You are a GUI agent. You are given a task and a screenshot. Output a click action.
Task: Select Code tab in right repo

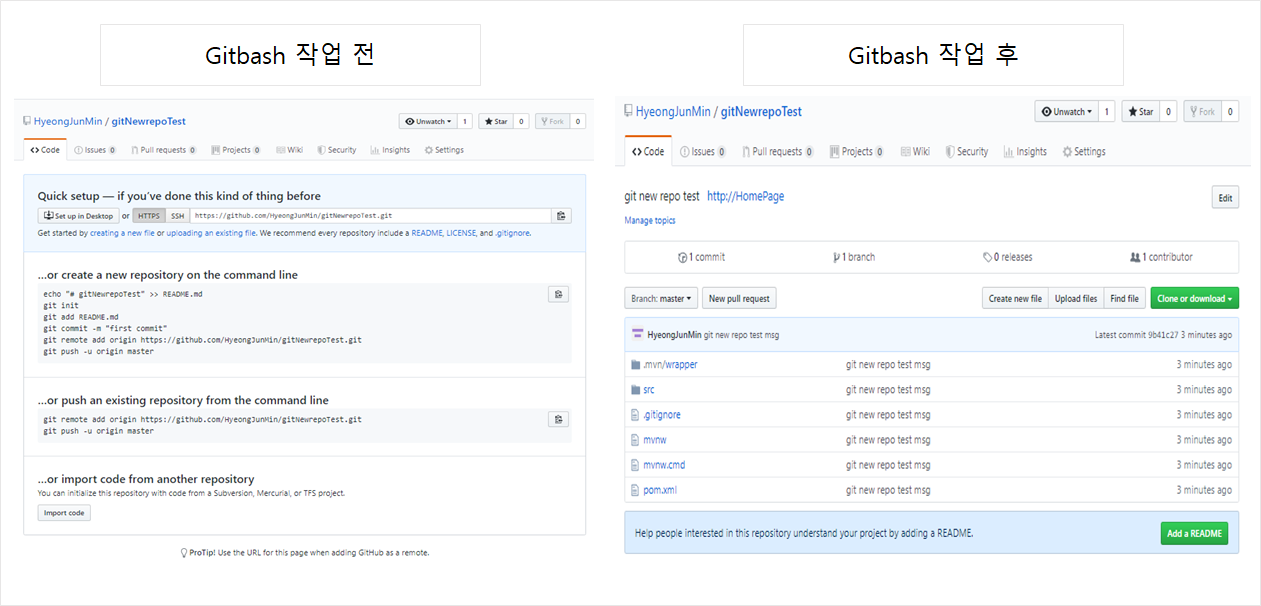point(648,152)
